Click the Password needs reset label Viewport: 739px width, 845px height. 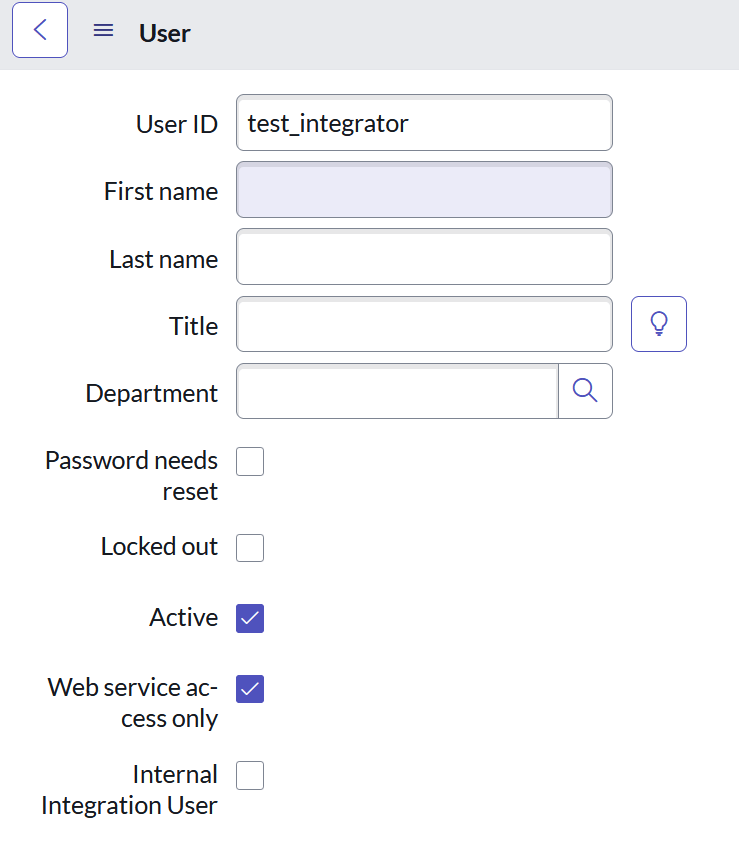point(131,475)
